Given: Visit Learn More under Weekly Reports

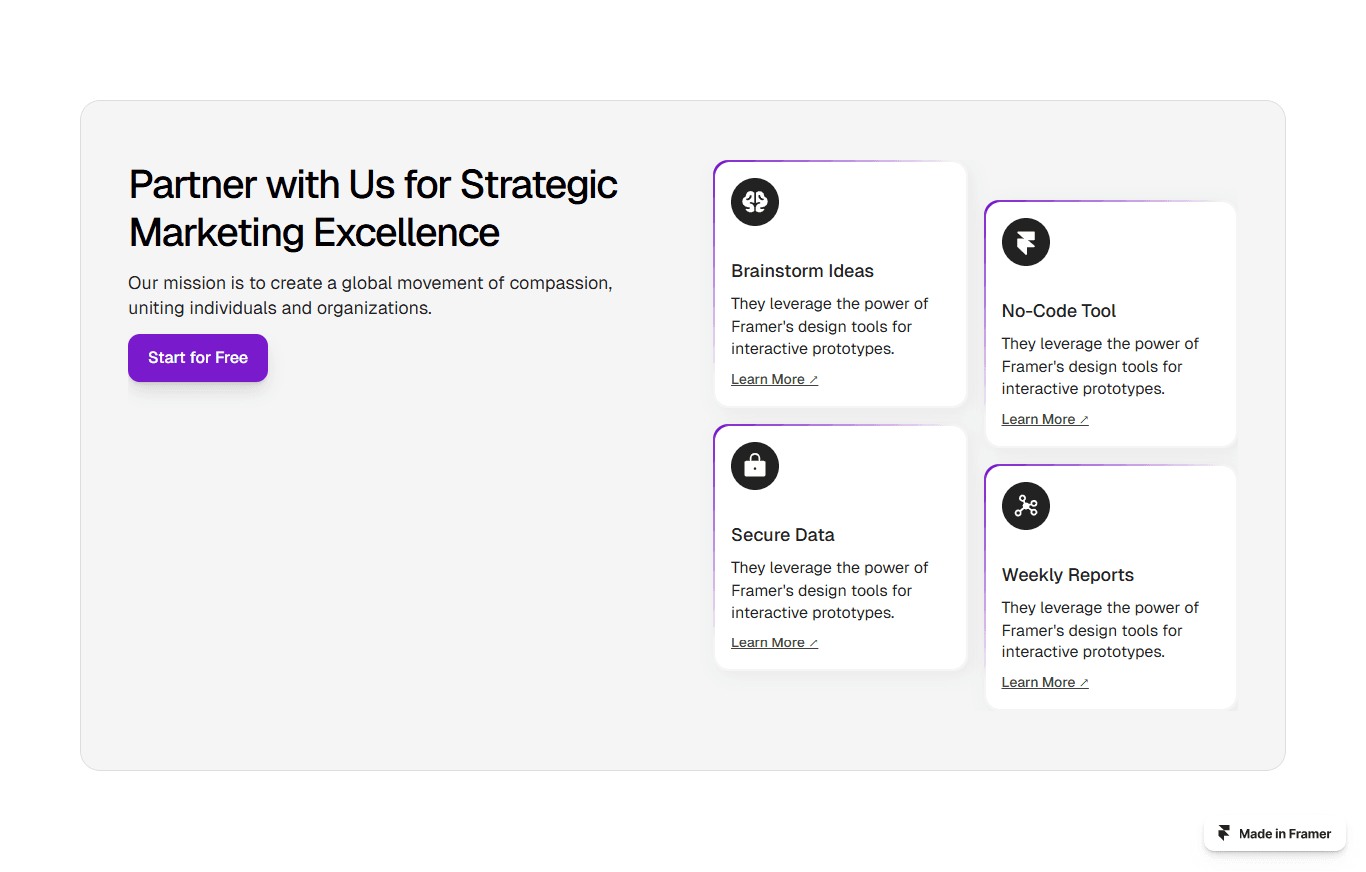Looking at the screenshot, I should (1045, 682).
